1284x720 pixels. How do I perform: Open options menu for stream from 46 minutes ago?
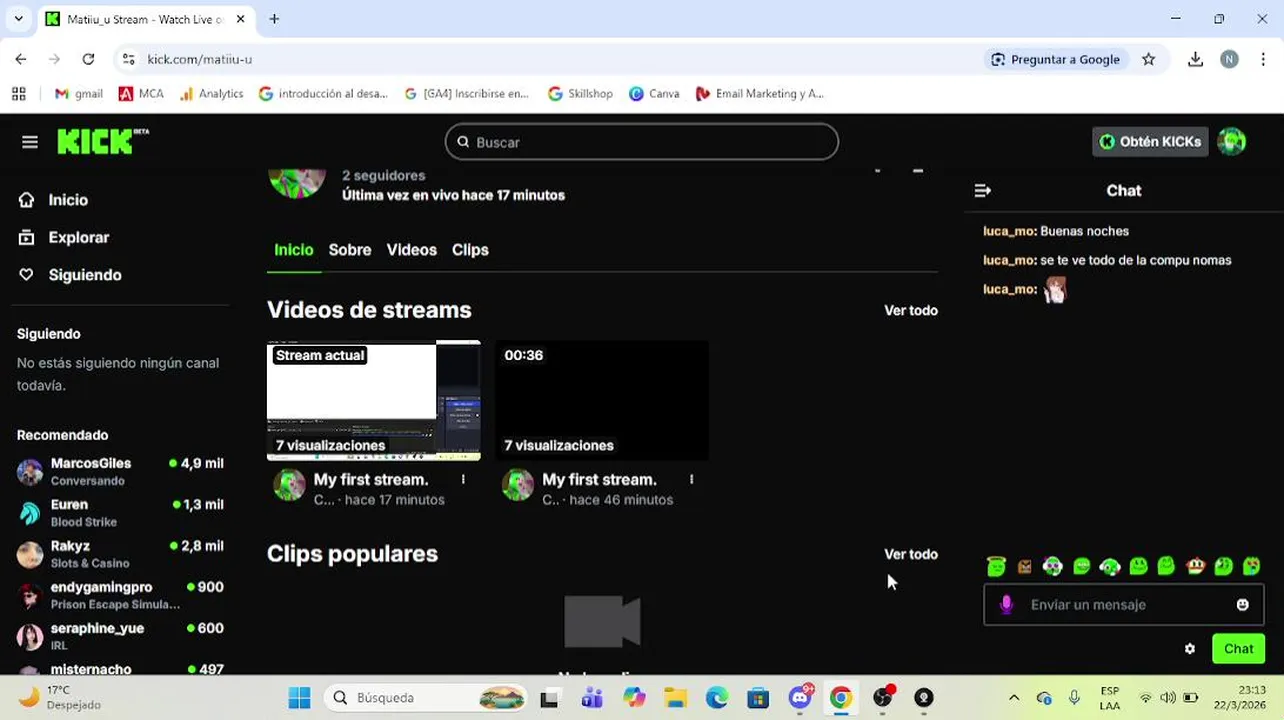click(x=691, y=480)
